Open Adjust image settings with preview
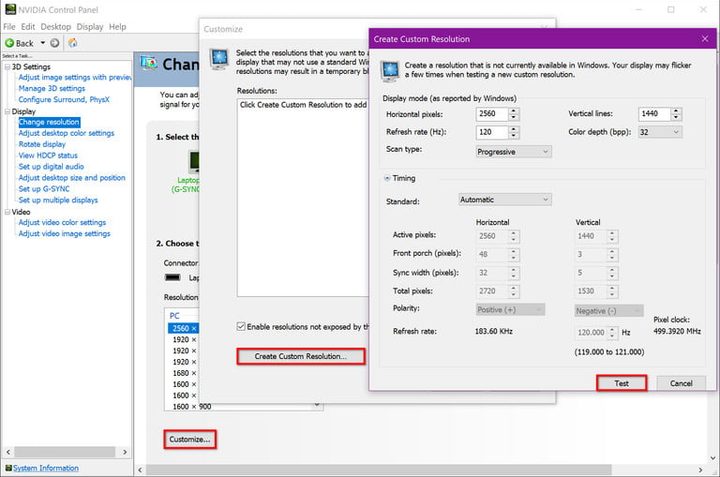720x477 pixels. [75, 77]
